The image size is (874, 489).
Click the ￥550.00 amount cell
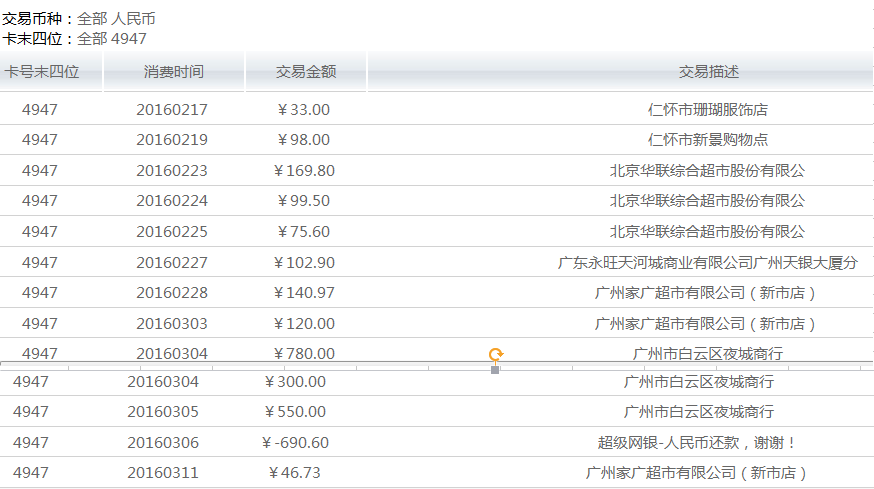pos(295,412)
